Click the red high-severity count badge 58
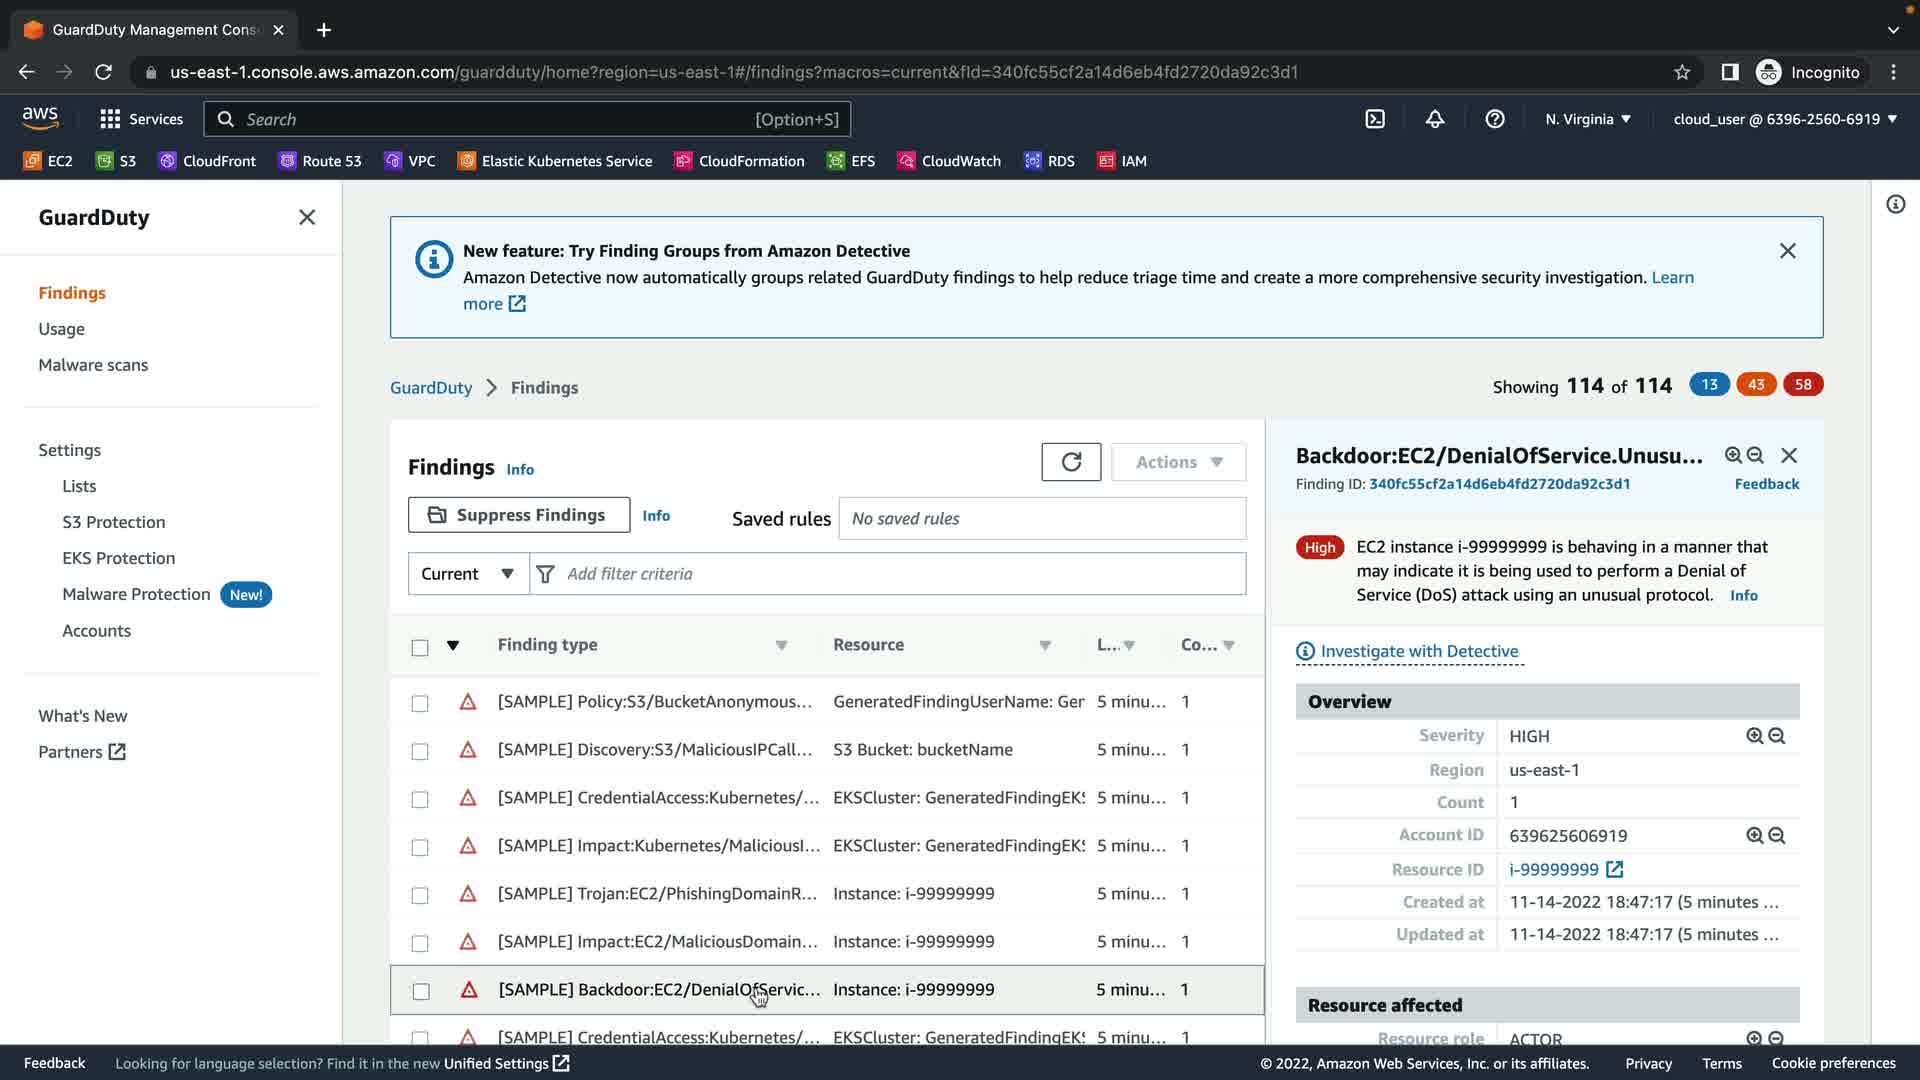 pos(1802,385)
